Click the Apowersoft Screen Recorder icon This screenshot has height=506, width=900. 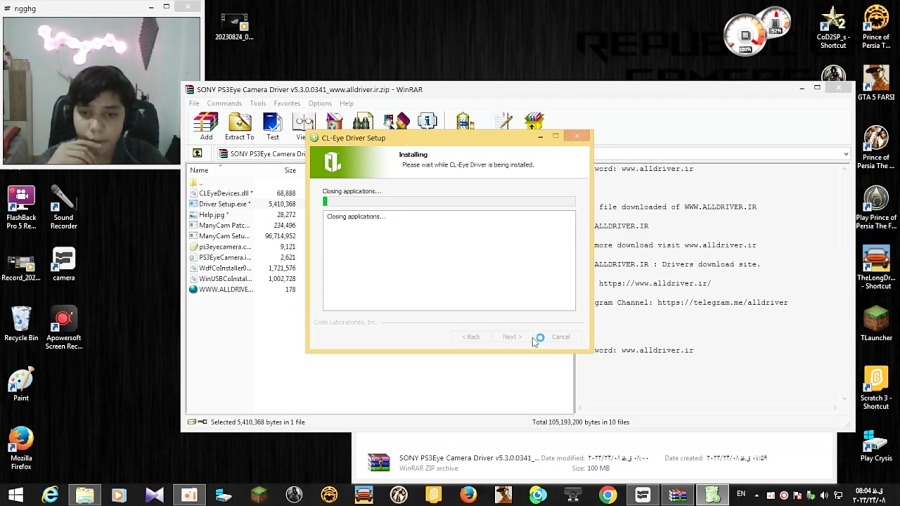pyautogui.click(x=64, y=328)
